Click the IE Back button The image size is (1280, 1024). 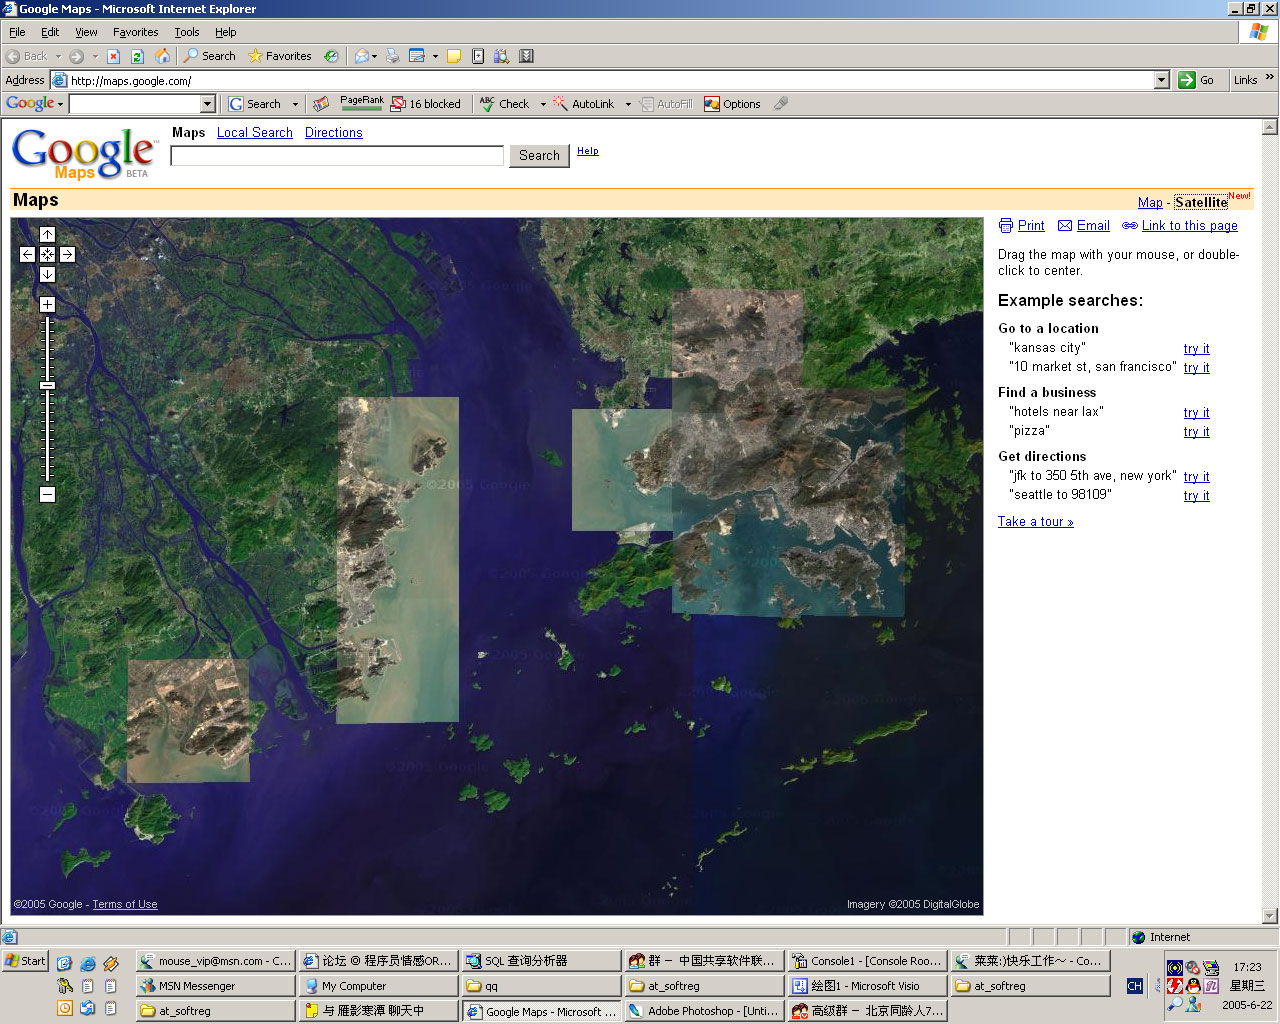(x=27, y=56)
